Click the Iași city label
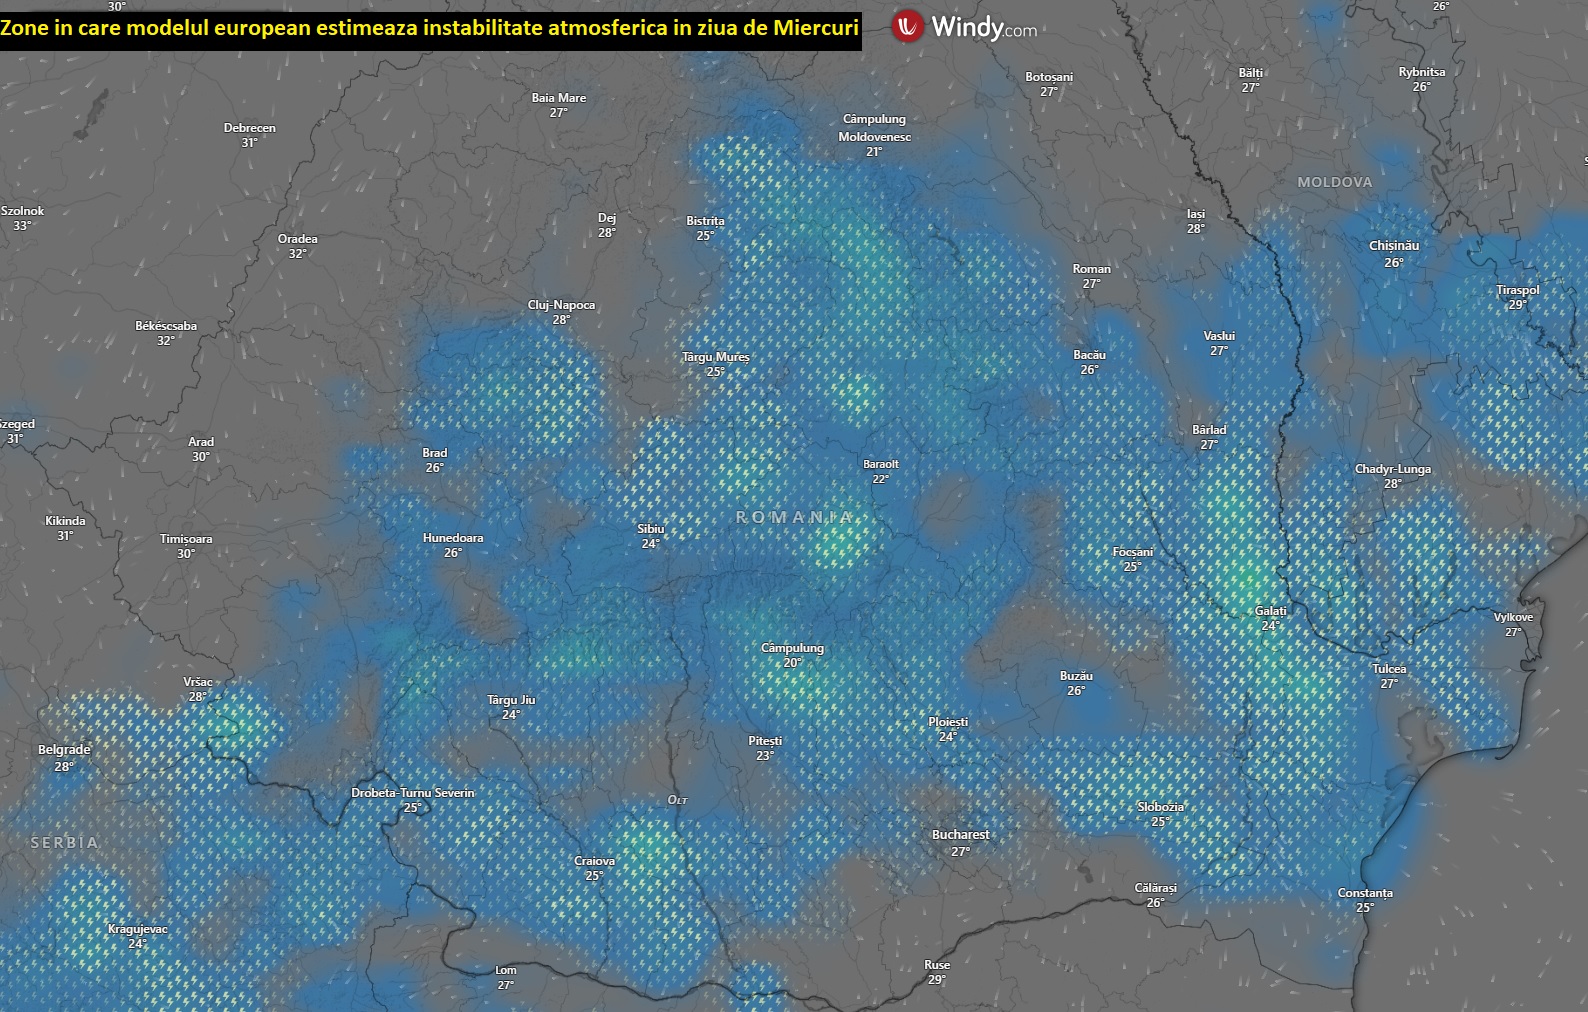1588x1012 pixels. click(1196, 214)
